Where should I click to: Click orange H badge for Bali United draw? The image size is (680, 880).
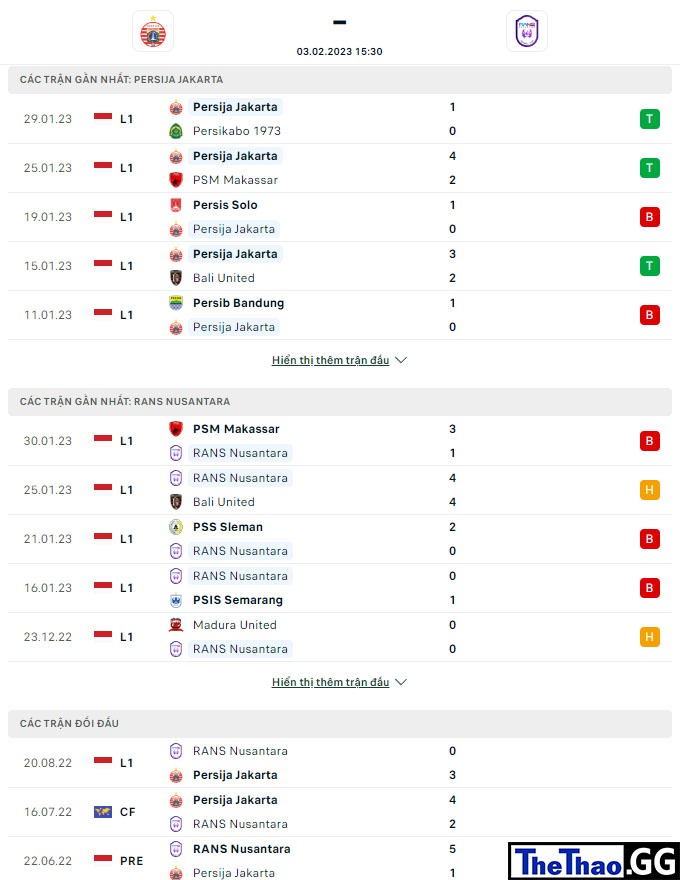click(x=650, y=490)
